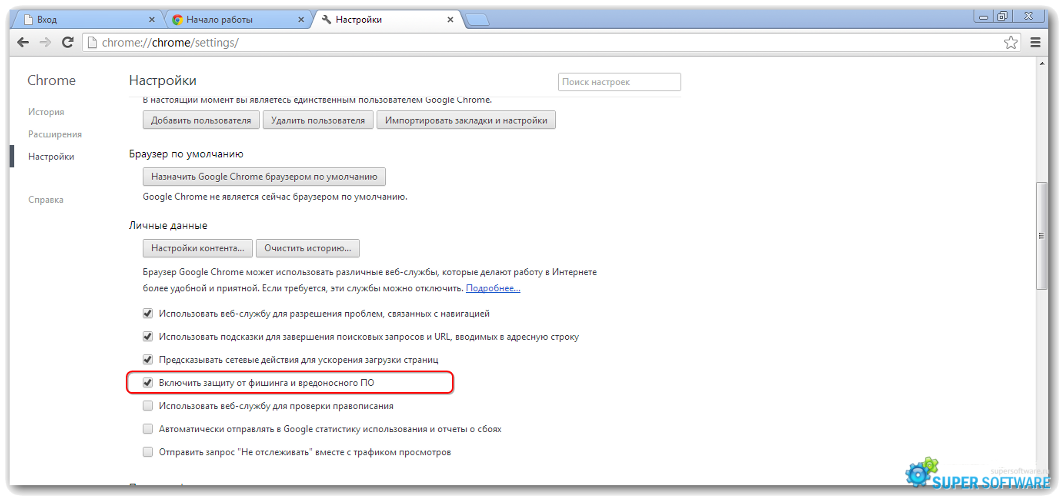This screenshot has height=500, width=1063.
Task: Click the vertical scrollbar thumb
Action: [x=1042, y=236]
